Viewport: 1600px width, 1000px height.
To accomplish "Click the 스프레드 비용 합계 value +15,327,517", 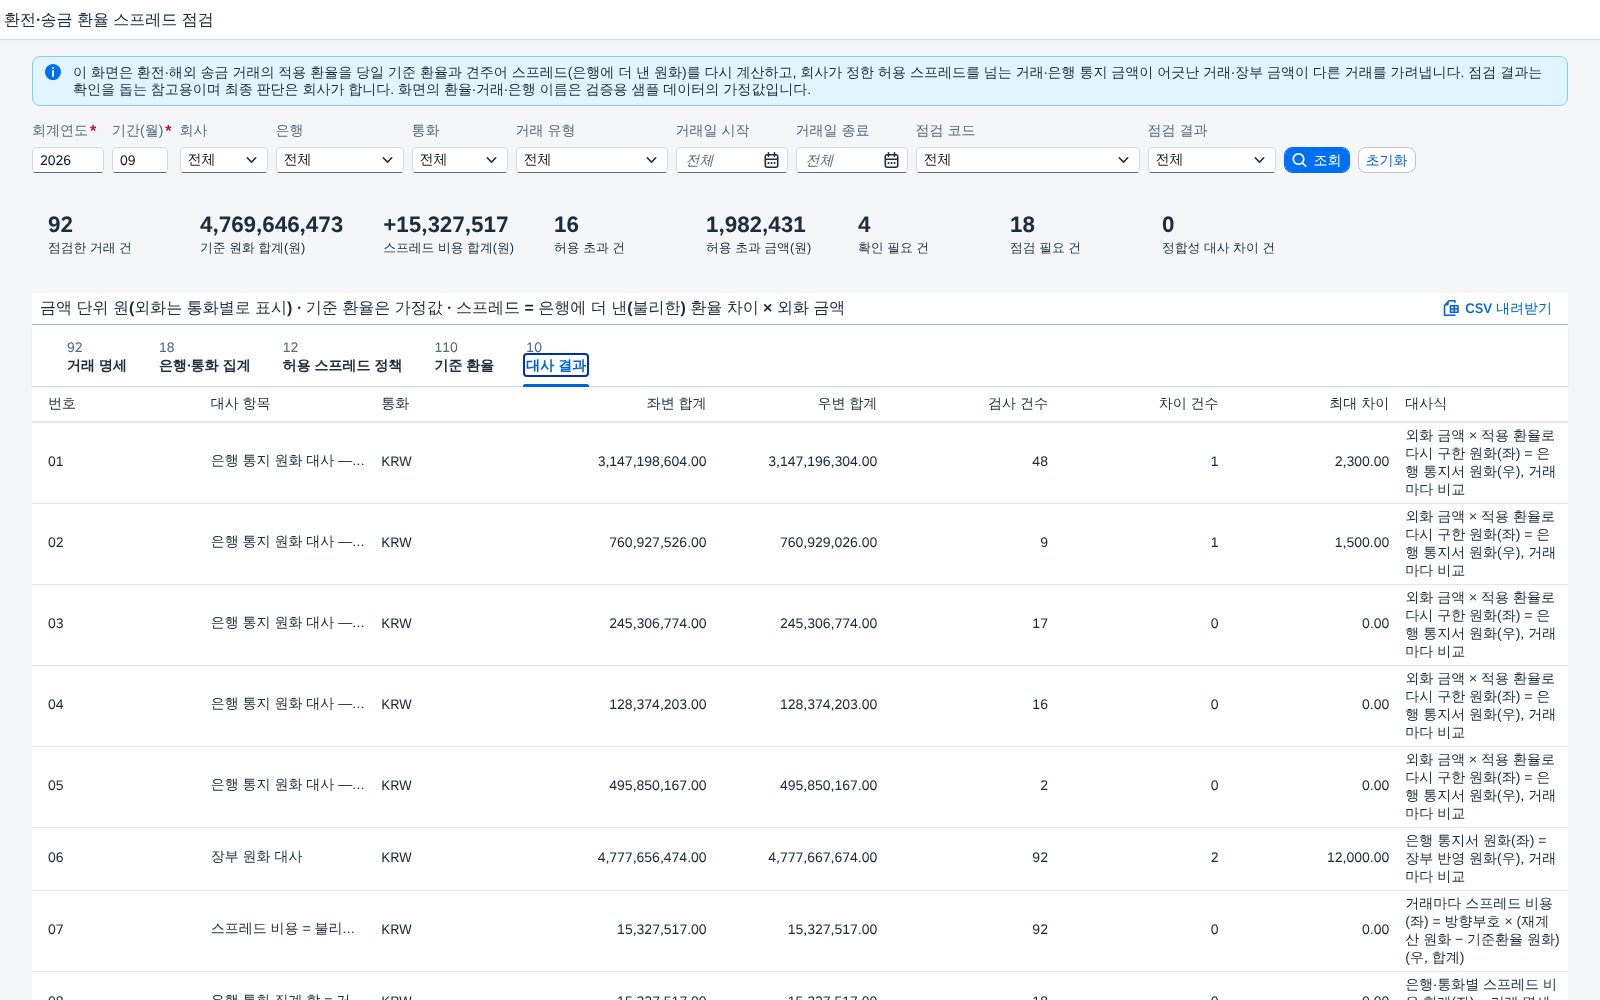I will (x=446, y=225).
